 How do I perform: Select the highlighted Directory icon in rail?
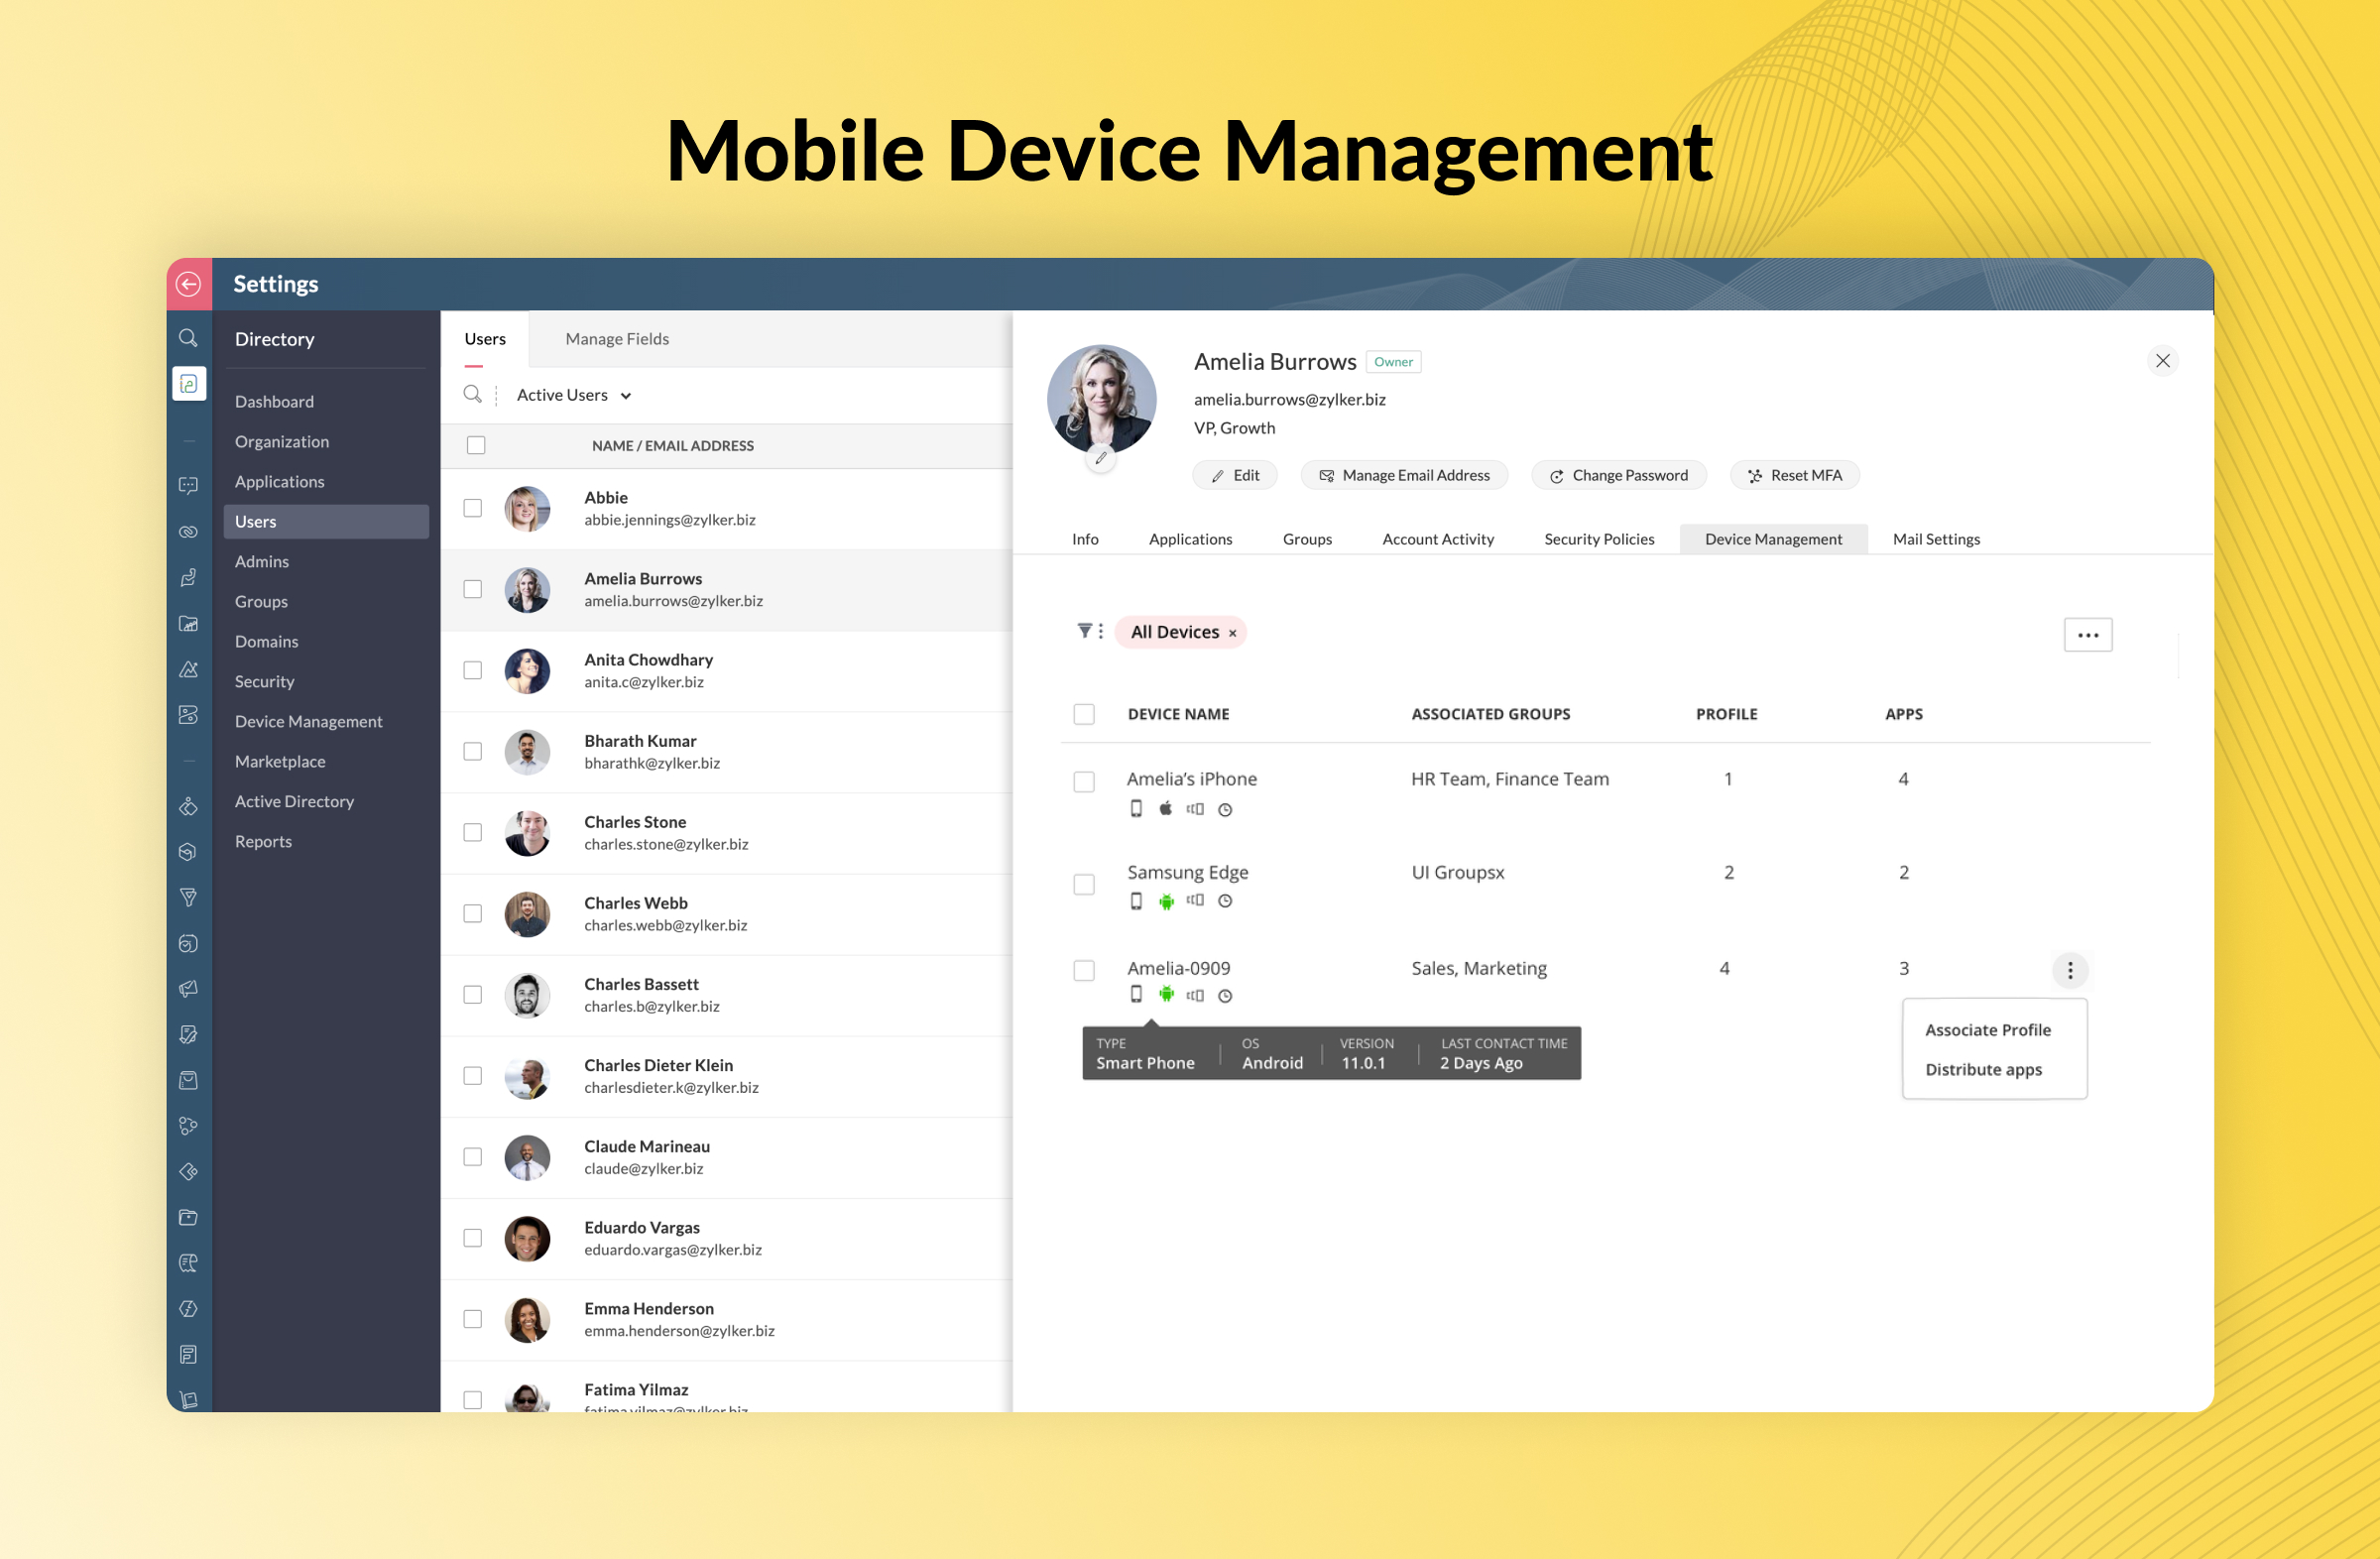[x=189, y=384]
